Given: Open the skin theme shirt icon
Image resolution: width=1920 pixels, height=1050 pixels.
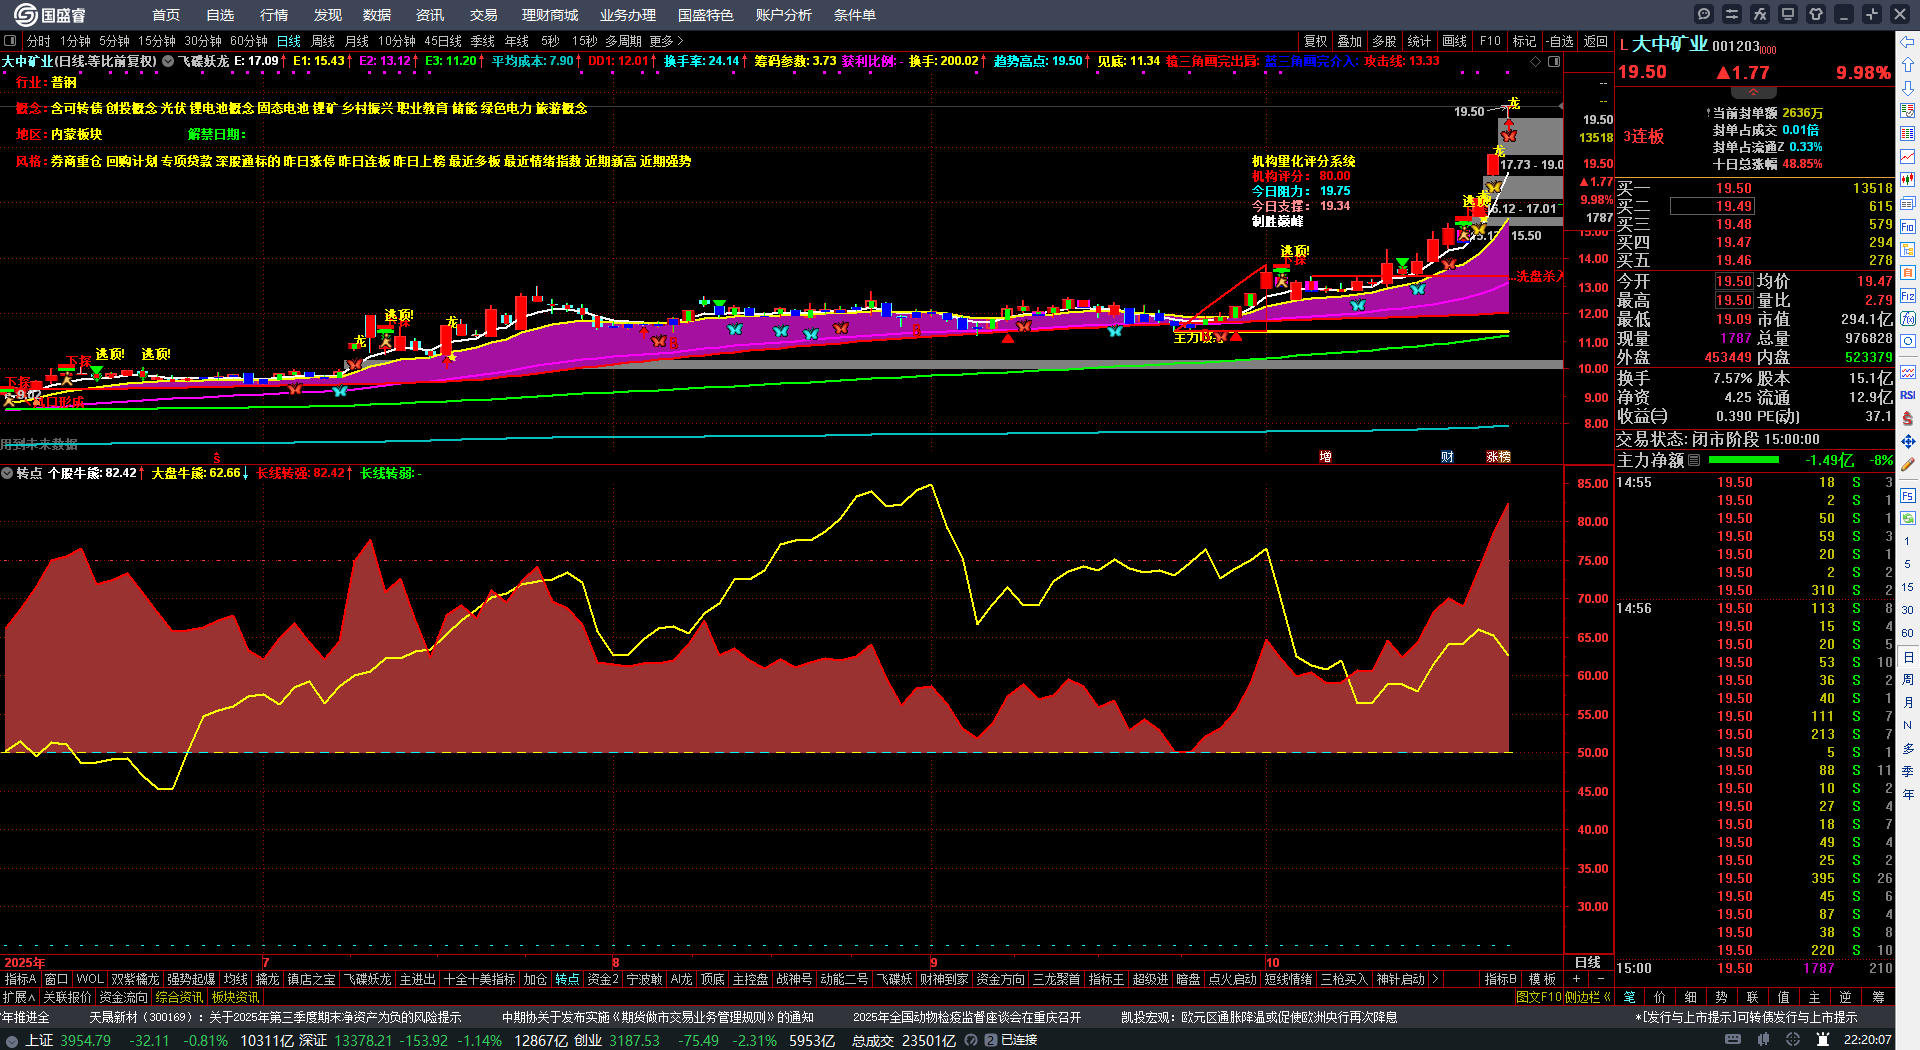Looking at the screenshot, I should coord(1816,14).
